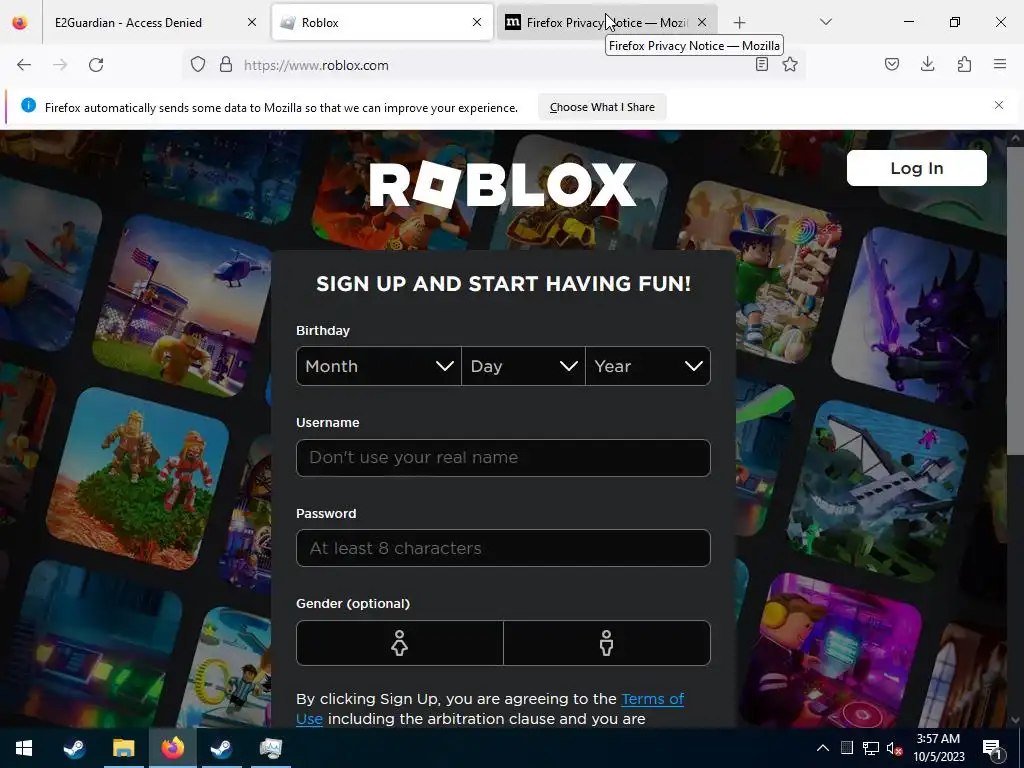Open tracking protection shield icon

pyautogui.click(x=198, y=65)
